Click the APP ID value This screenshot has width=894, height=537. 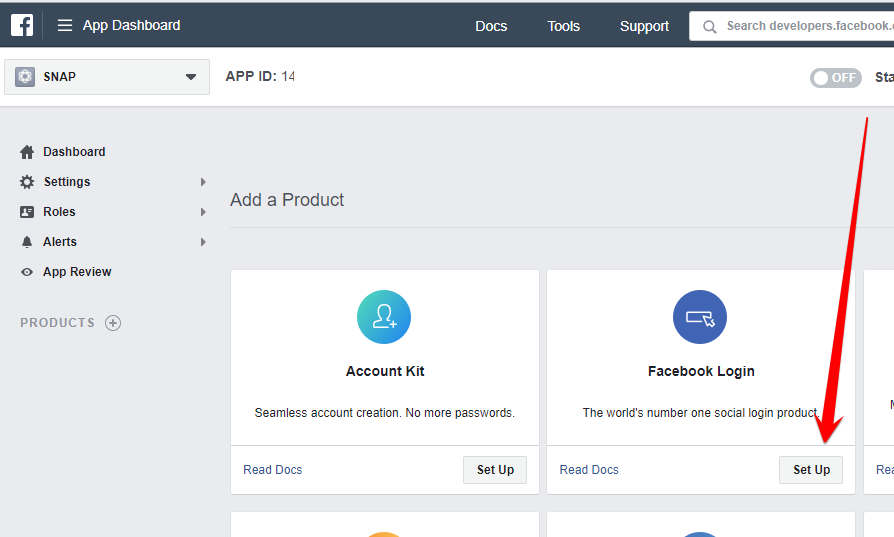coord(288,76)
